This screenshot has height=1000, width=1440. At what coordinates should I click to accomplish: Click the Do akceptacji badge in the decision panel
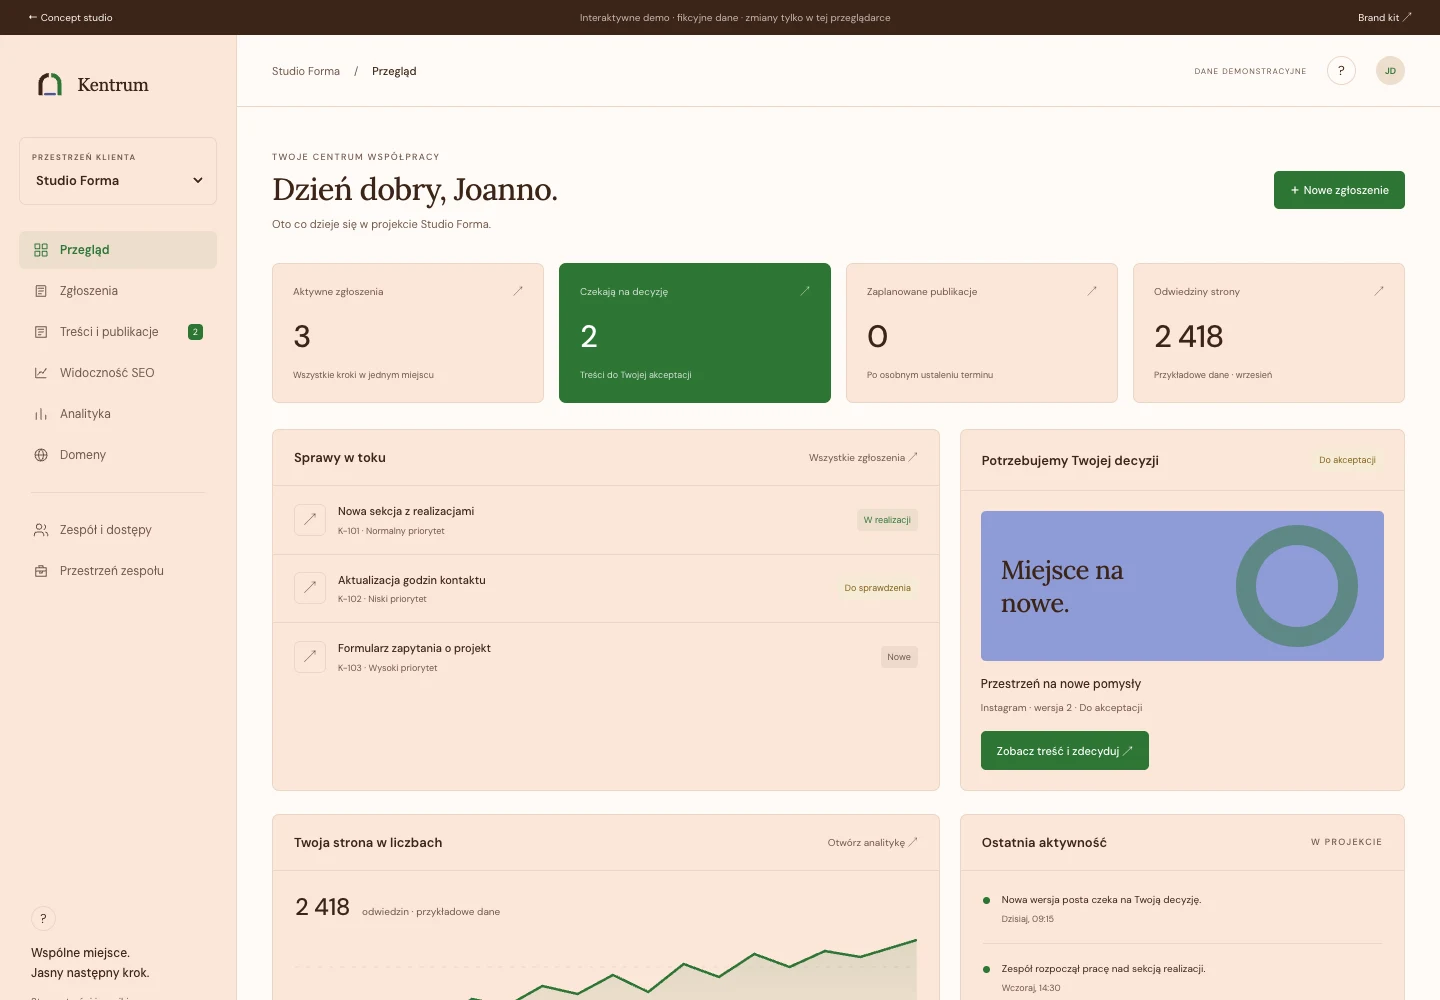click(1347, 460)
